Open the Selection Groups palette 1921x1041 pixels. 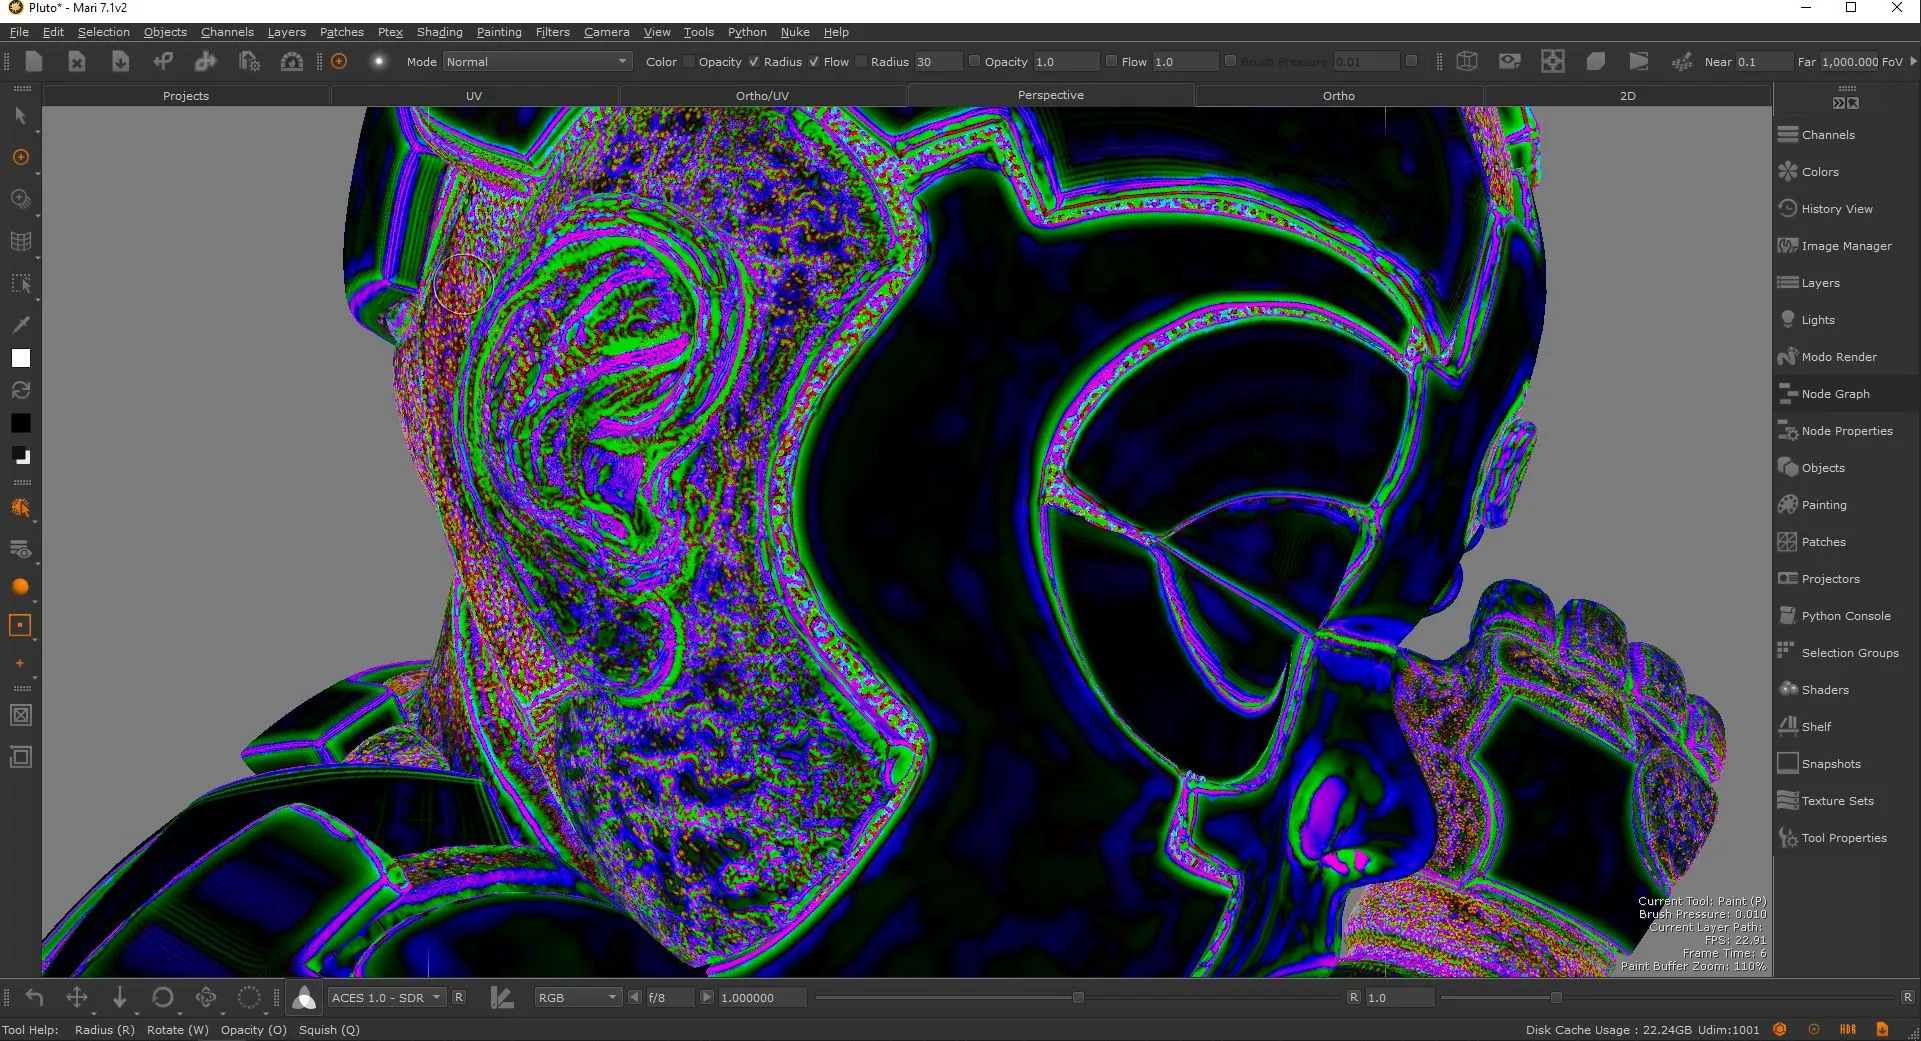click(x=1838, y=653)
